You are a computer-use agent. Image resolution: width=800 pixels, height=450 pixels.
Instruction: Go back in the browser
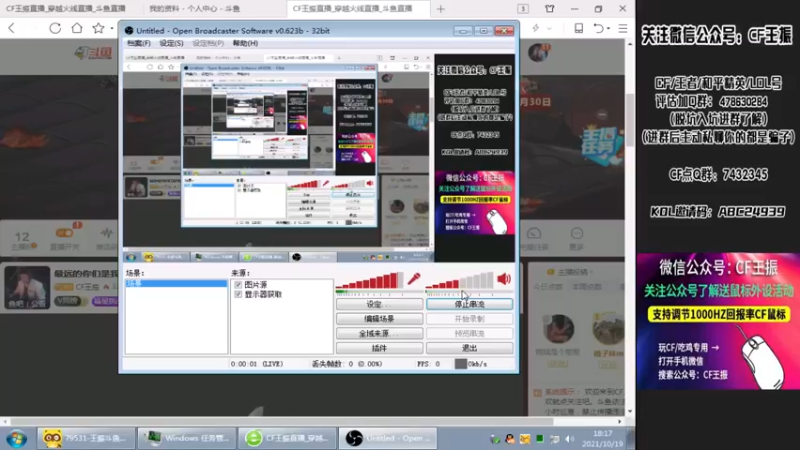(12, 28)
